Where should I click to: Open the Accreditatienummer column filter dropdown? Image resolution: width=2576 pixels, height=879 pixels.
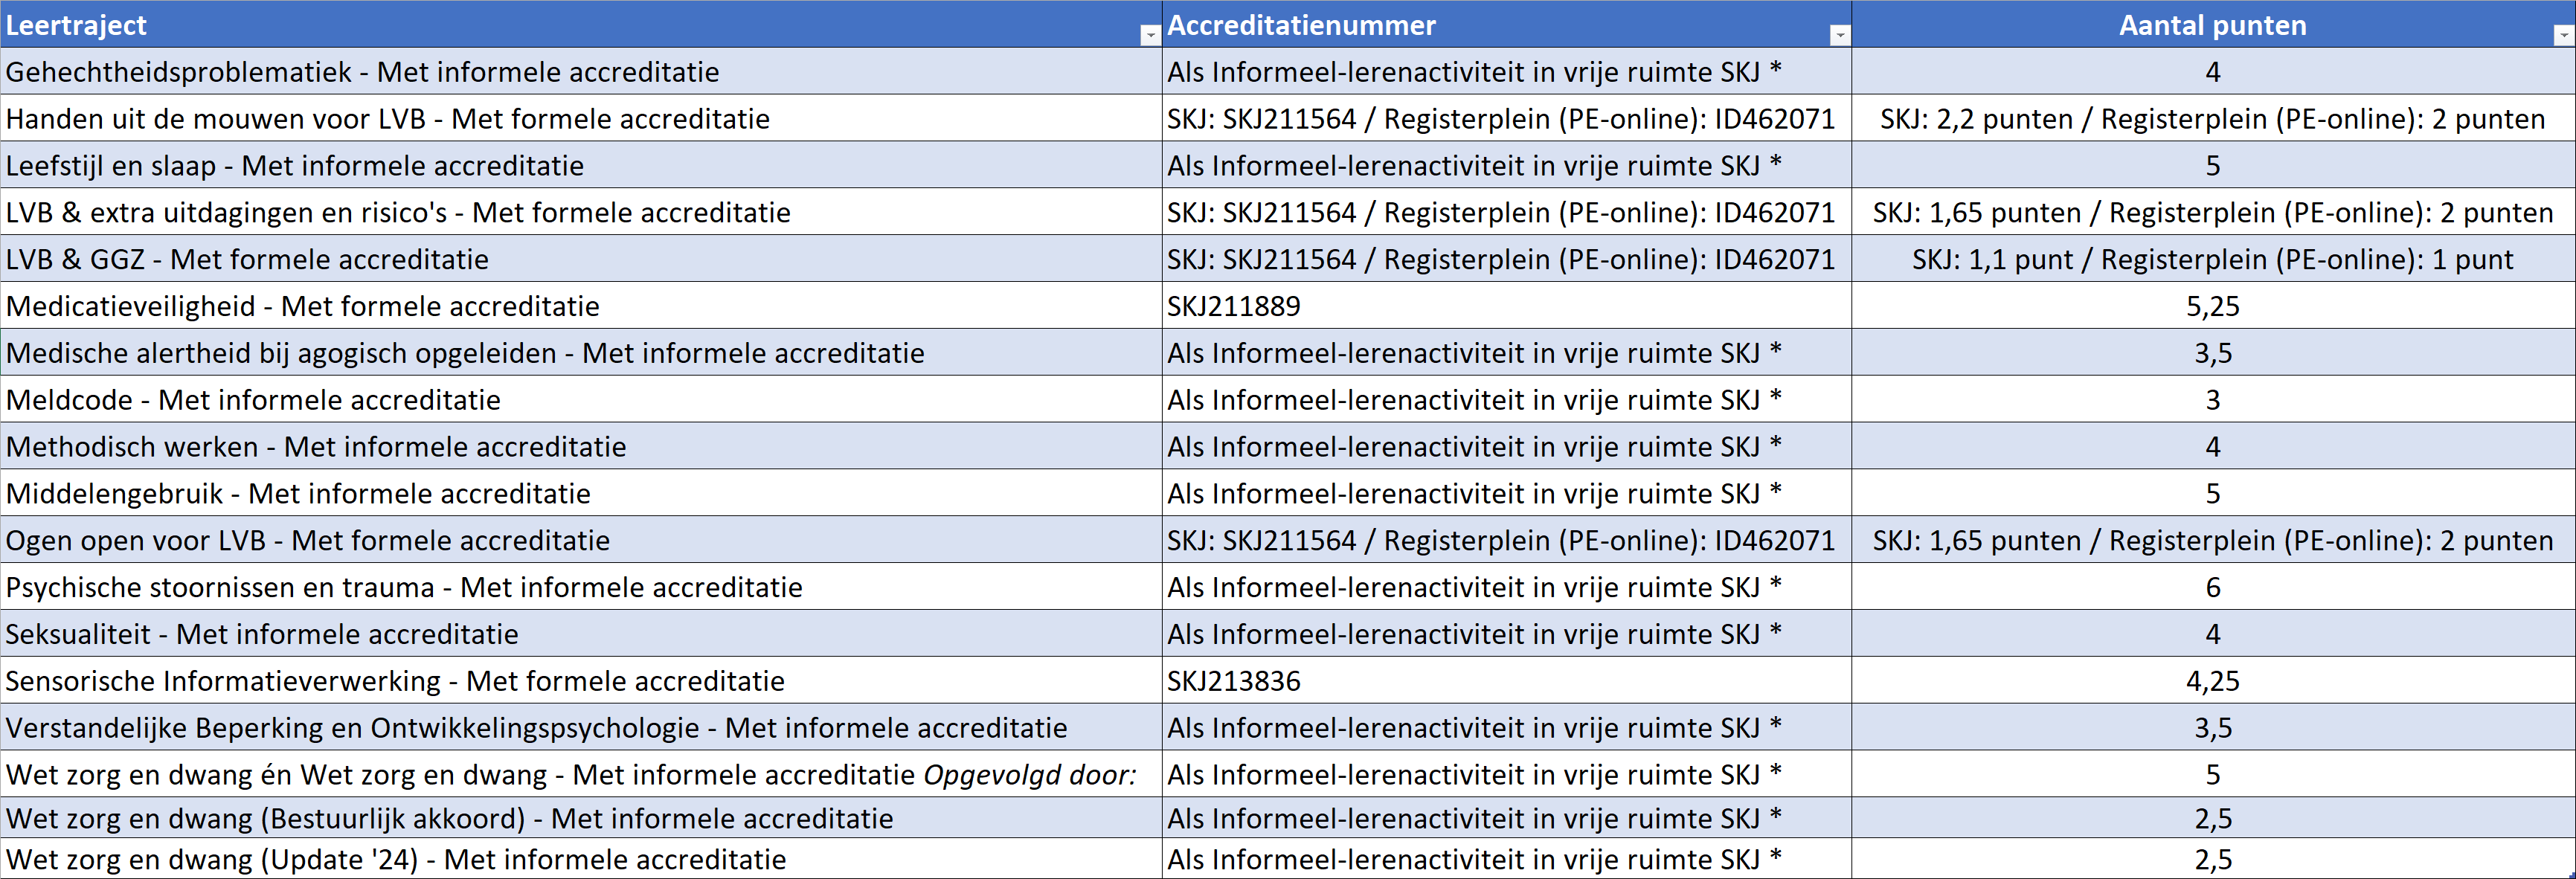1839,35
